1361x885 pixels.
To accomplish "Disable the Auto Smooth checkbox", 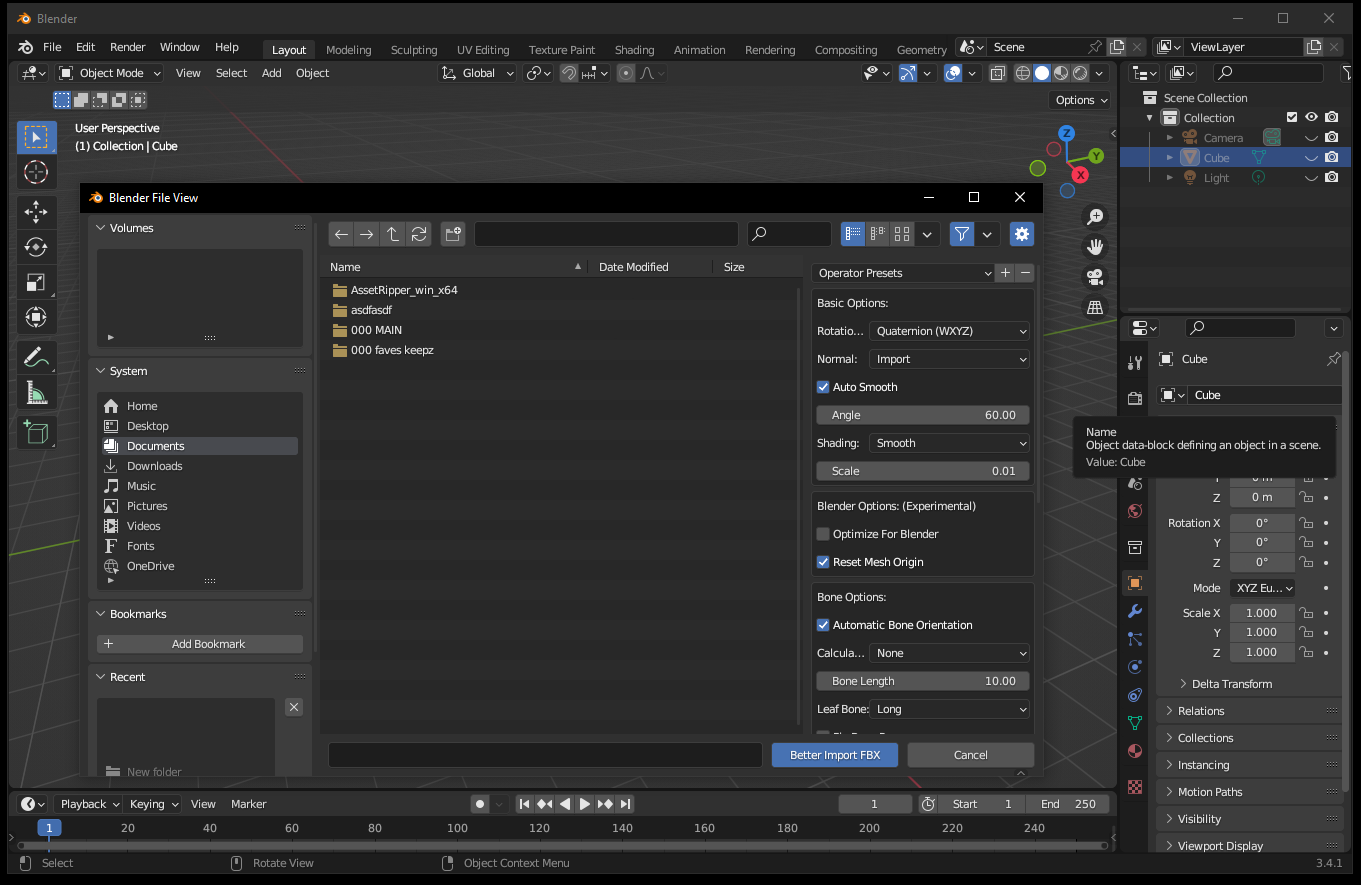I will [823, 387].
